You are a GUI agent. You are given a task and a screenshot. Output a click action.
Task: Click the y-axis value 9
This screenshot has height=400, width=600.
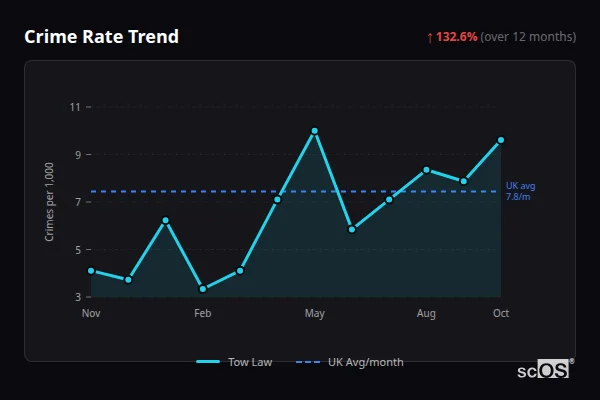pyautogui.click(x=78, y=155)
